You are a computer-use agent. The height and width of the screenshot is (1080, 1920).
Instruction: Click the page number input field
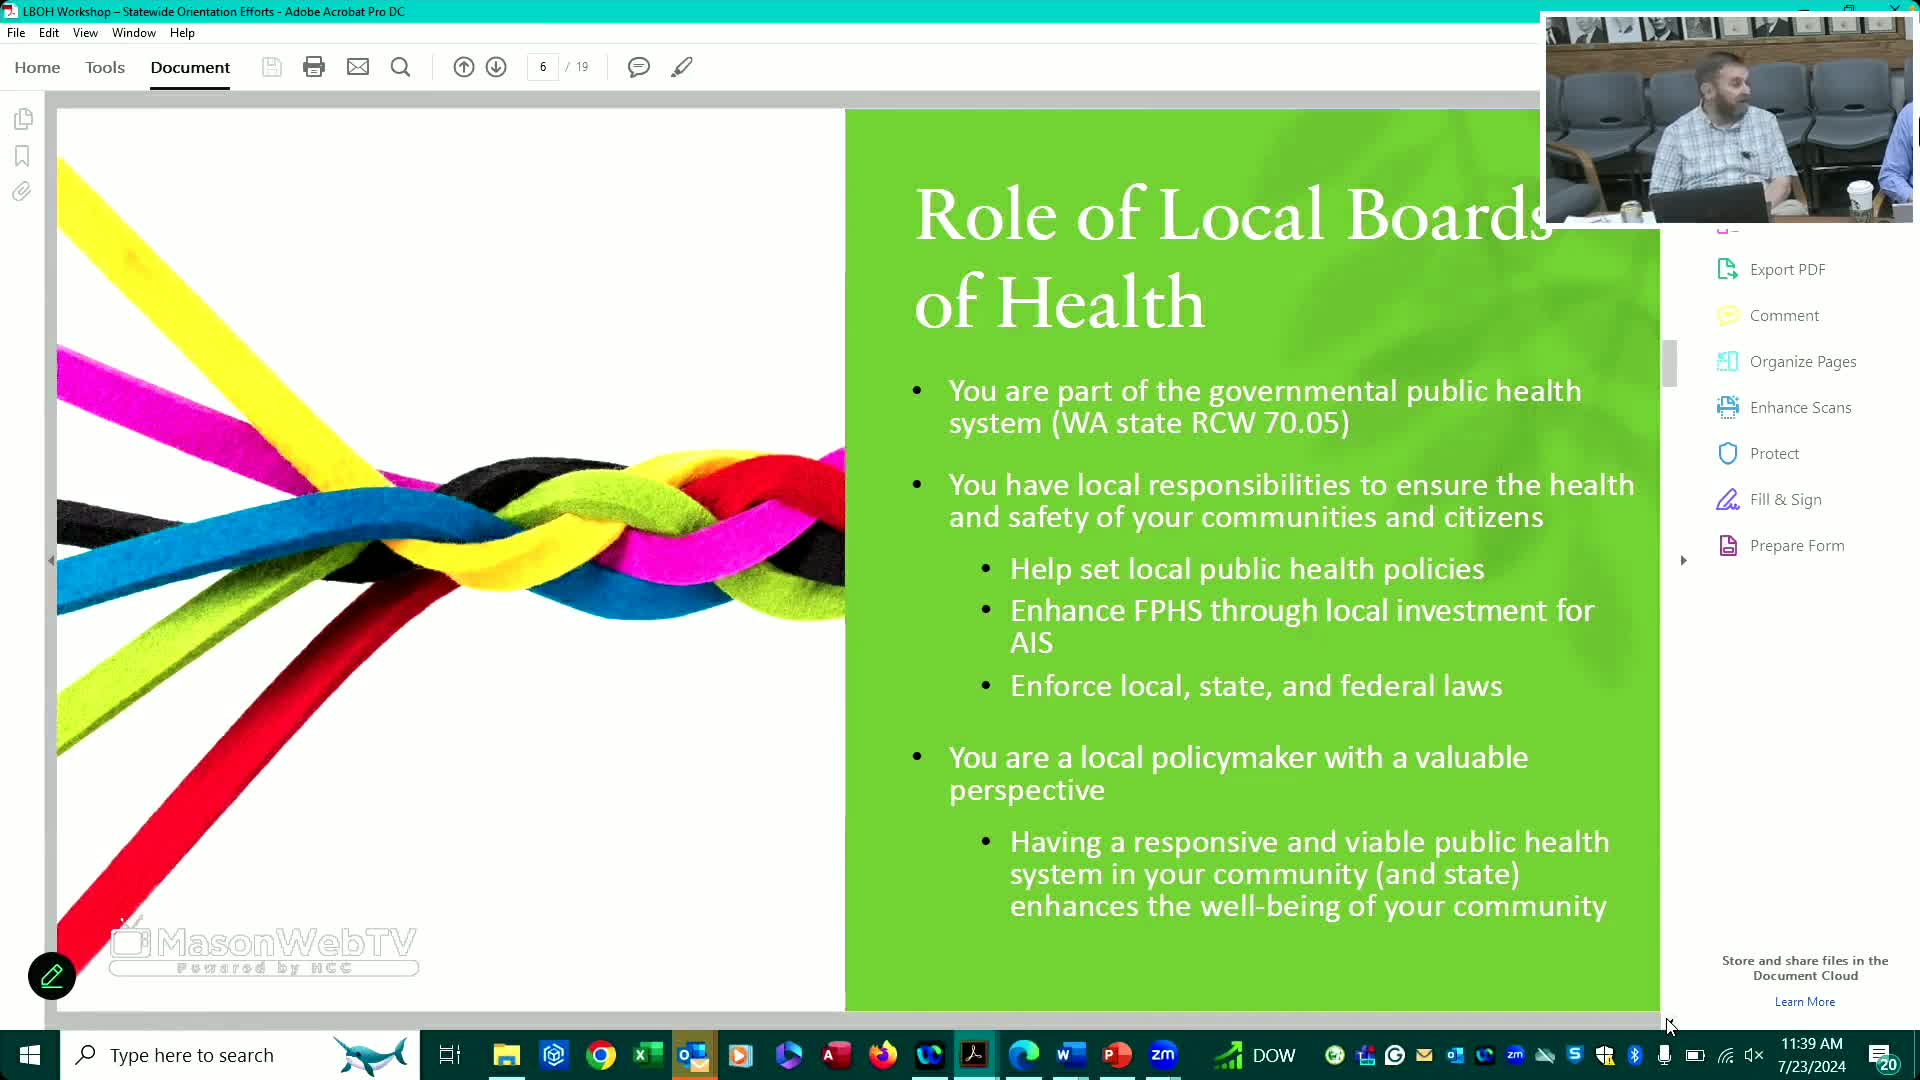[x=543, y=66]
